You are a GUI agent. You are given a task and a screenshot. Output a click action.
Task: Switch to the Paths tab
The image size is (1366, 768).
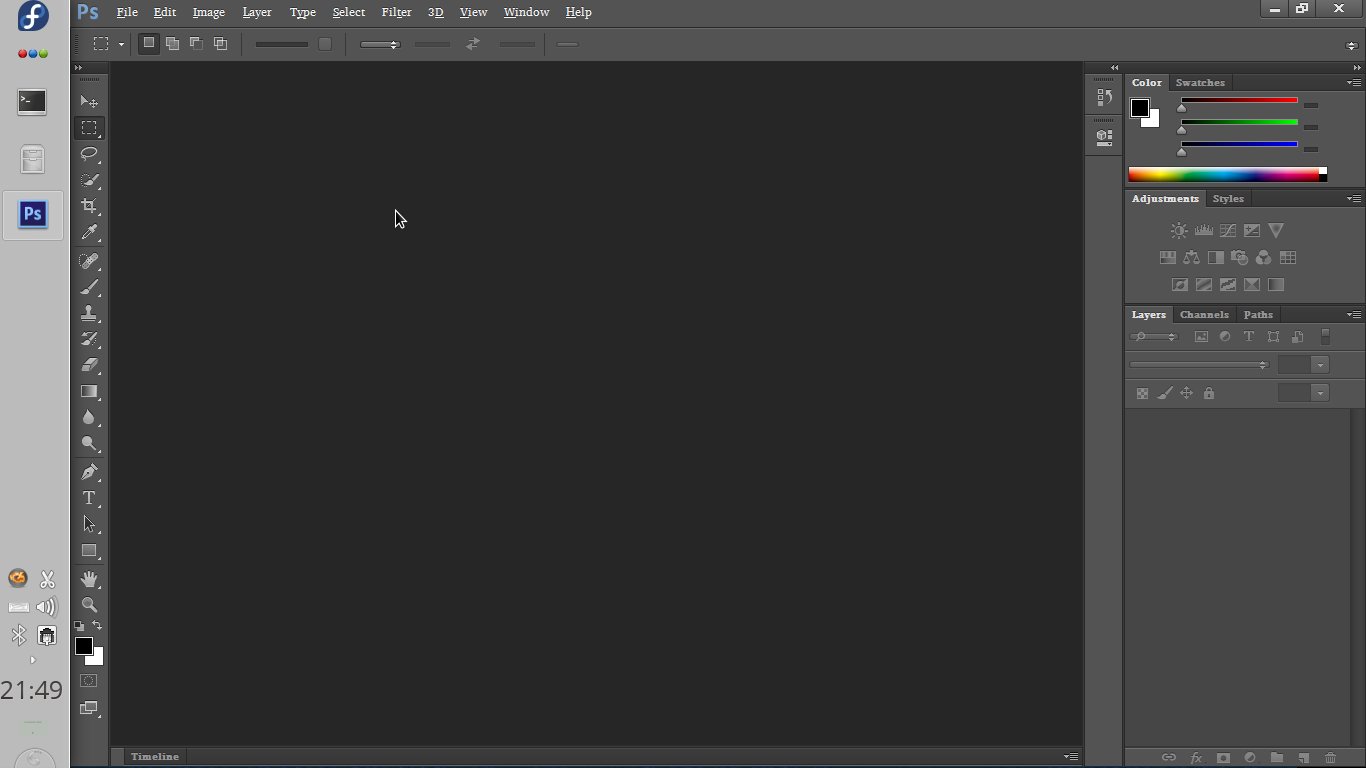[x=1258, y=314]
